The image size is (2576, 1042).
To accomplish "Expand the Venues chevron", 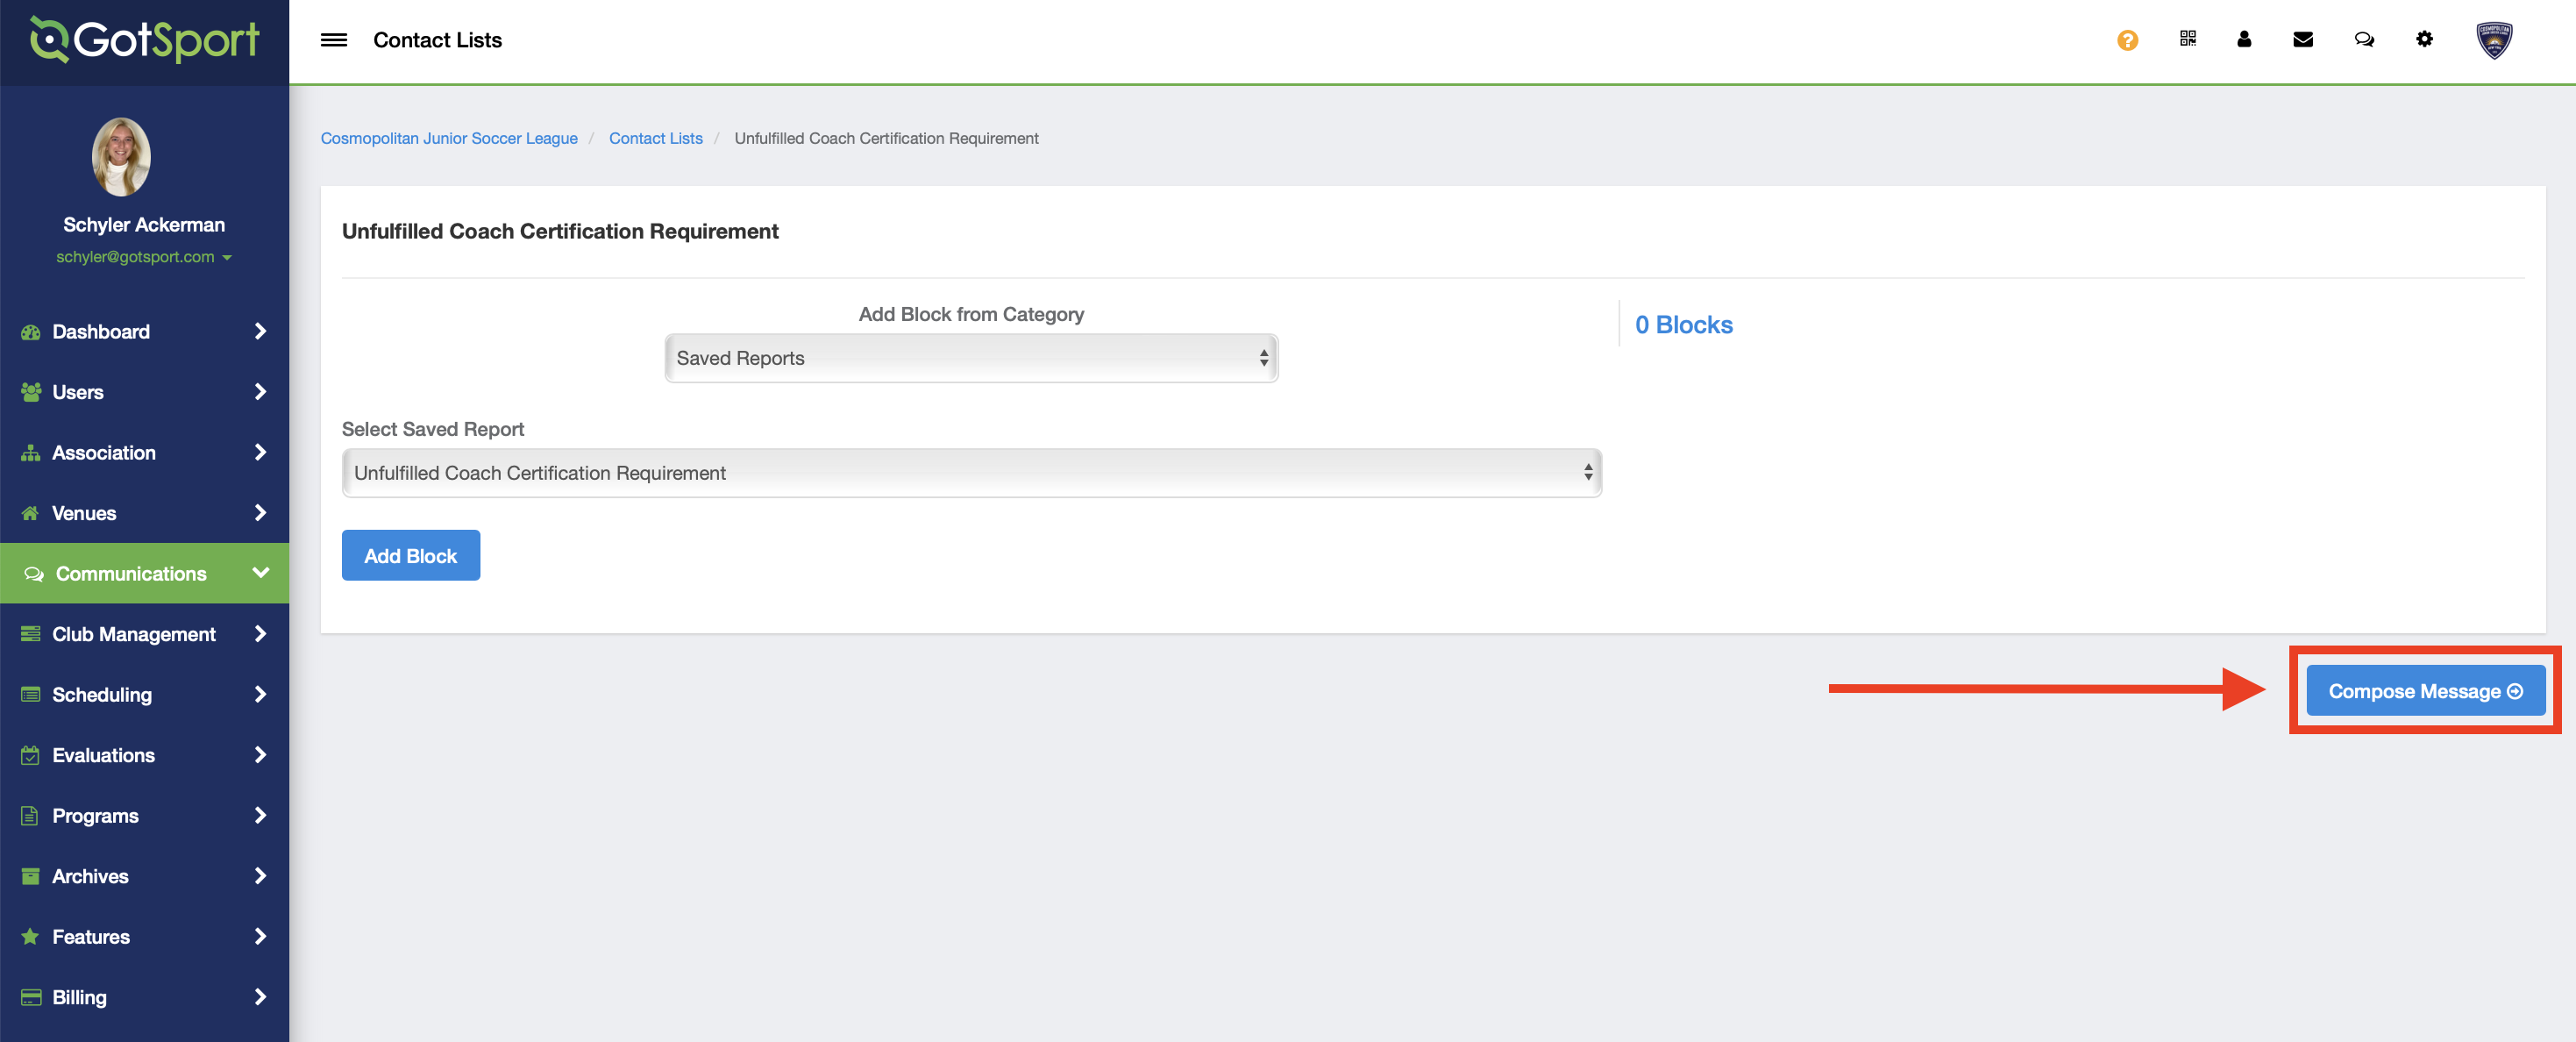I will [x=260, y=513].
